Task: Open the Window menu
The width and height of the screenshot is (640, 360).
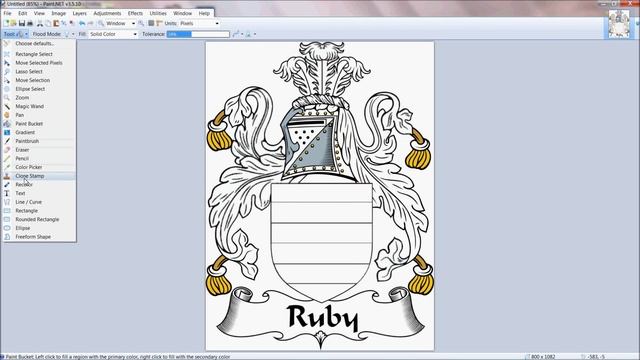Action: pos(182,13)
